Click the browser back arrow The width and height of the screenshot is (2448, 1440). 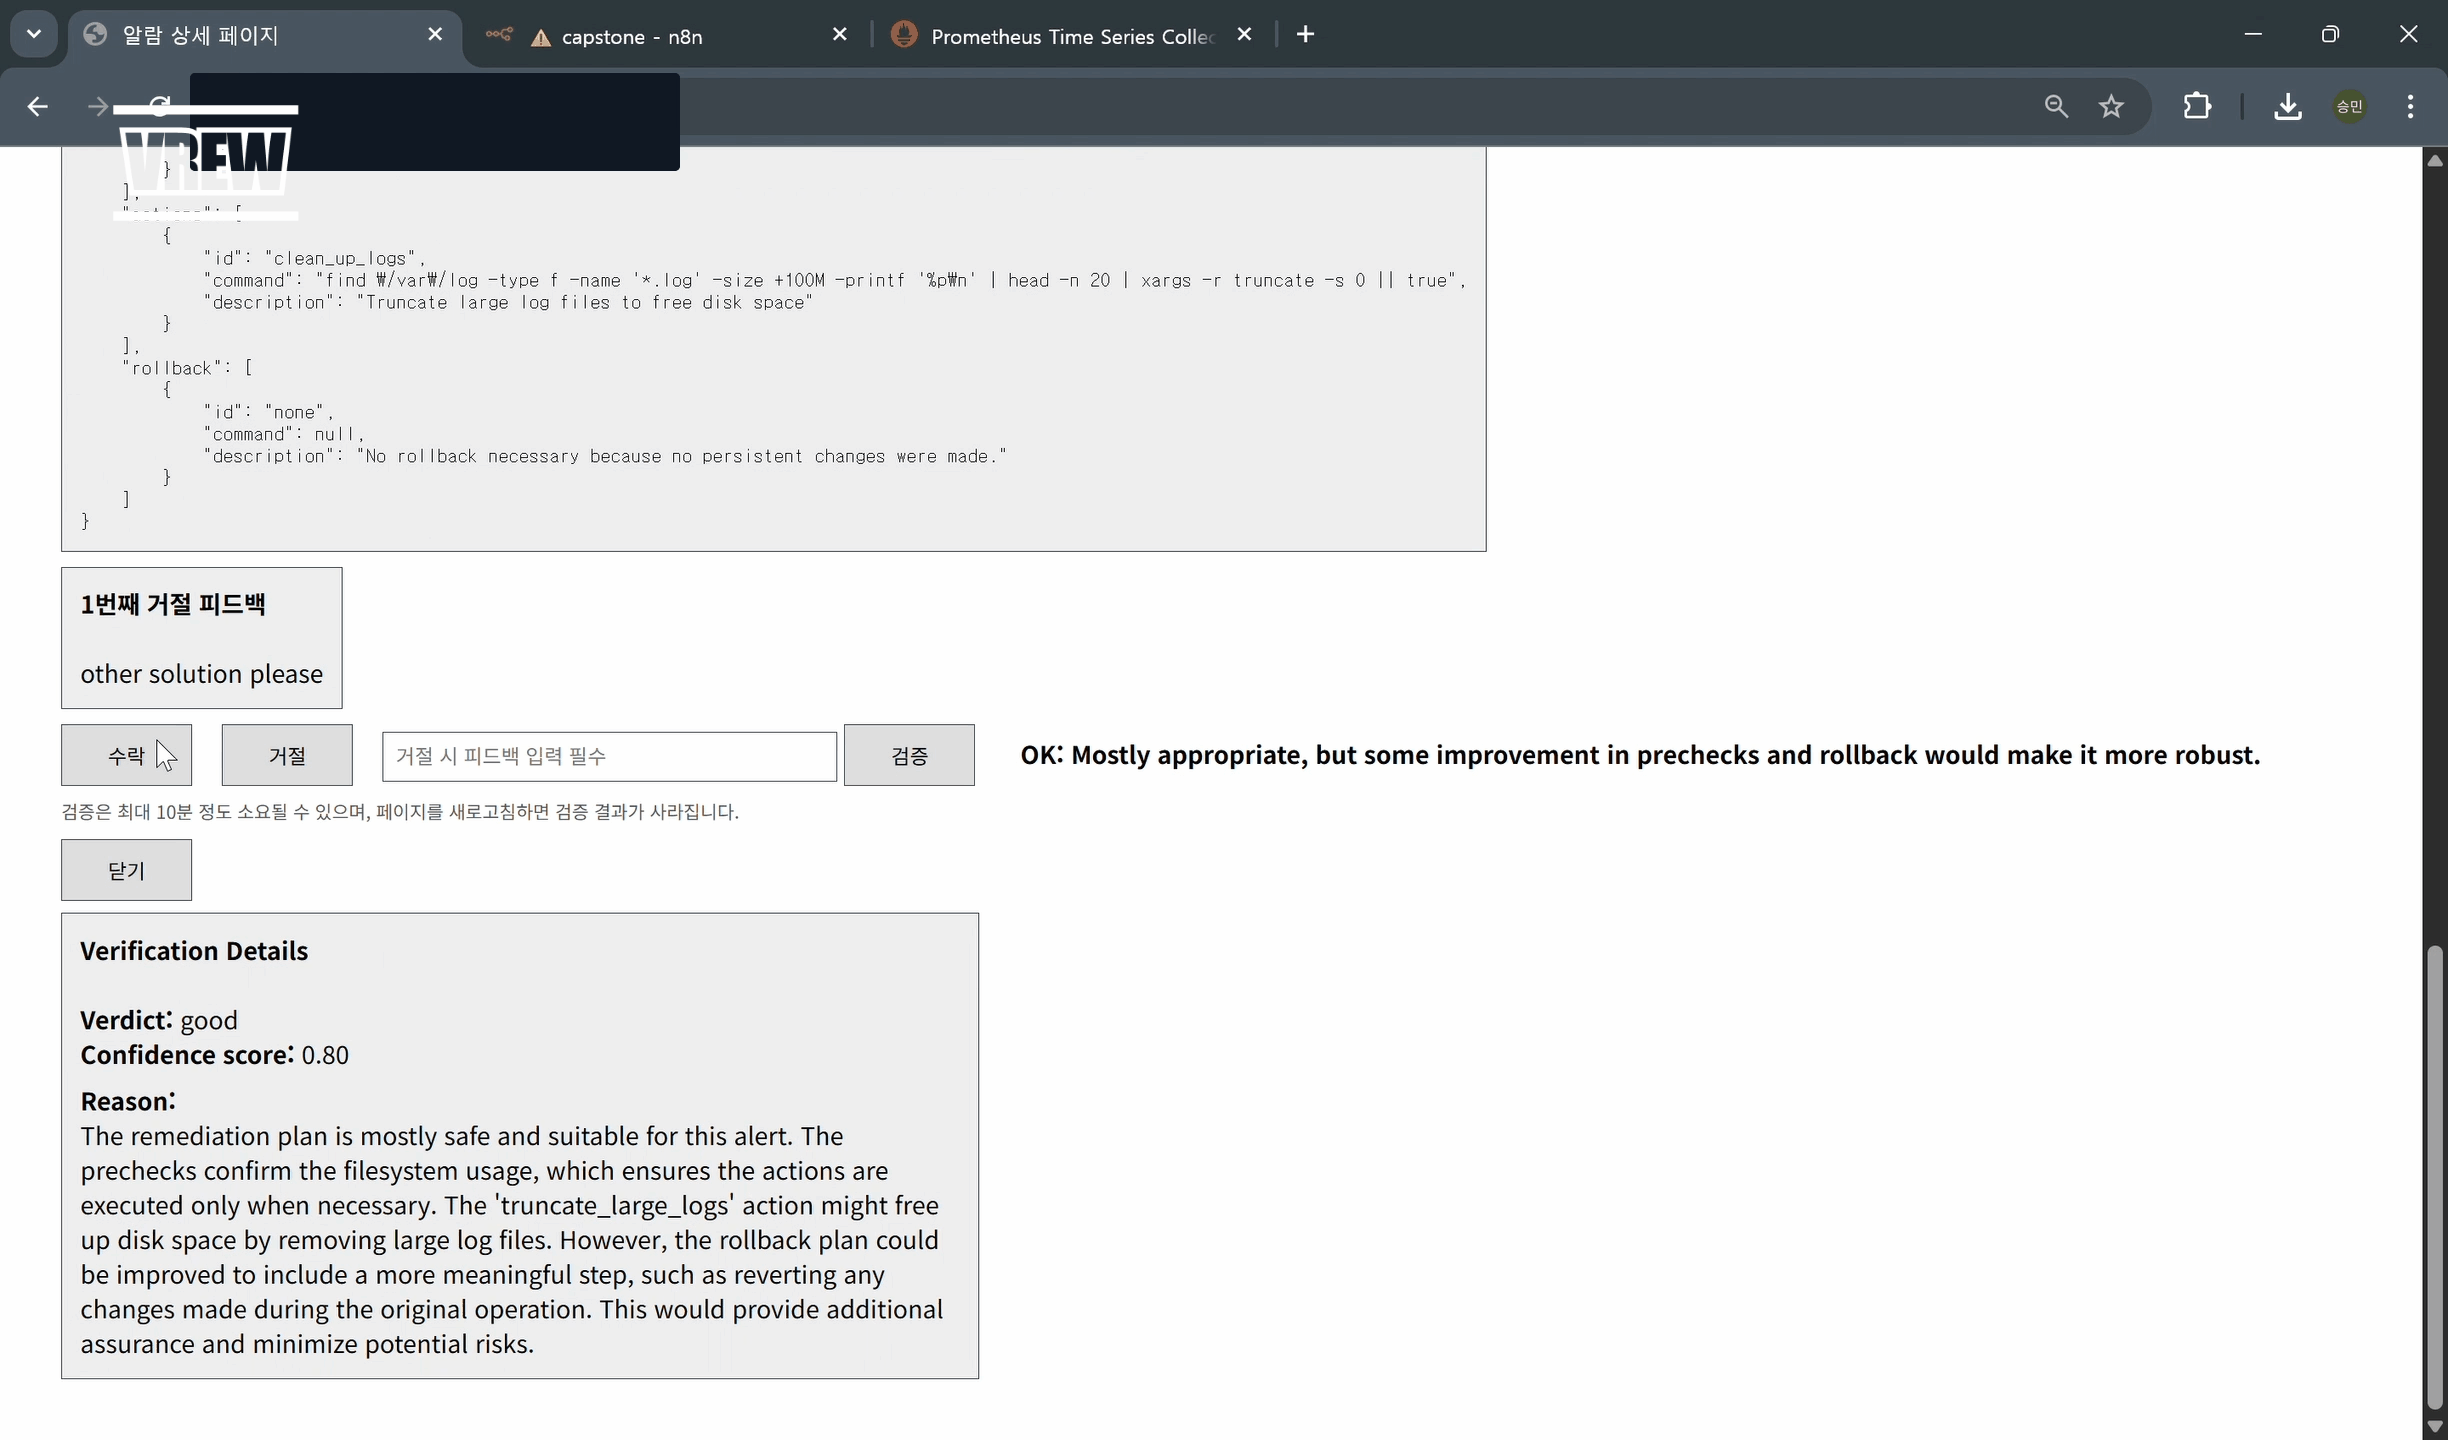pyautogui.click(x=37, y=106)
